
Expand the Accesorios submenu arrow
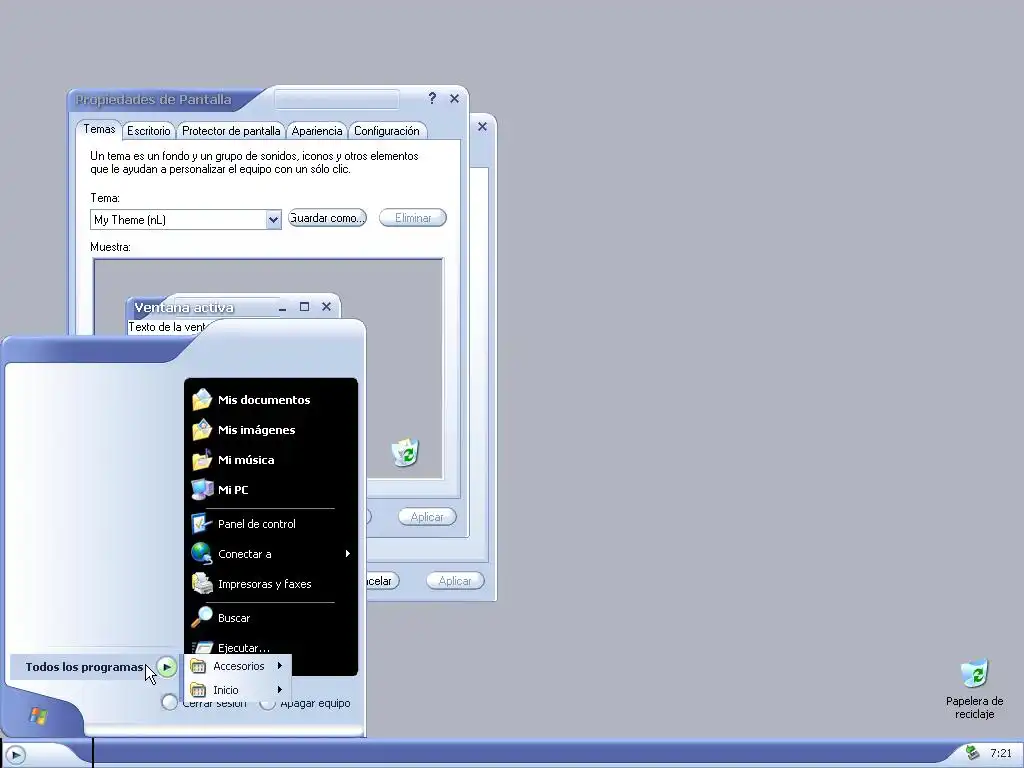pos(280,665)
